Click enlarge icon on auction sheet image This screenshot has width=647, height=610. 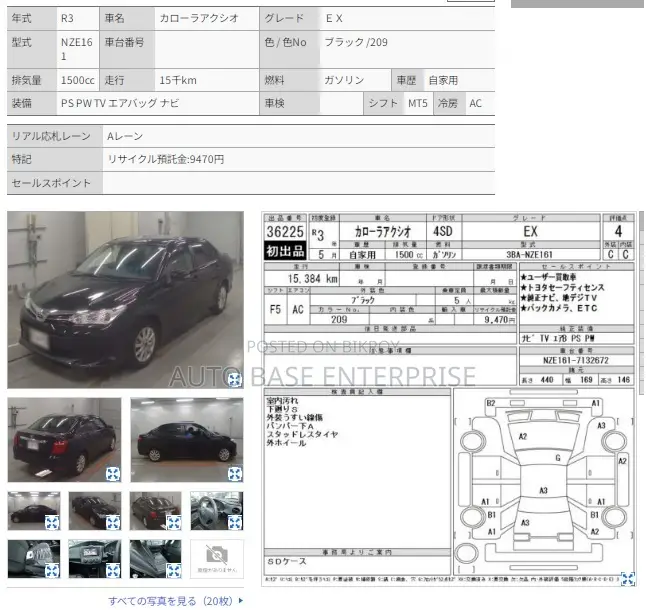click(x=628, y=579)
